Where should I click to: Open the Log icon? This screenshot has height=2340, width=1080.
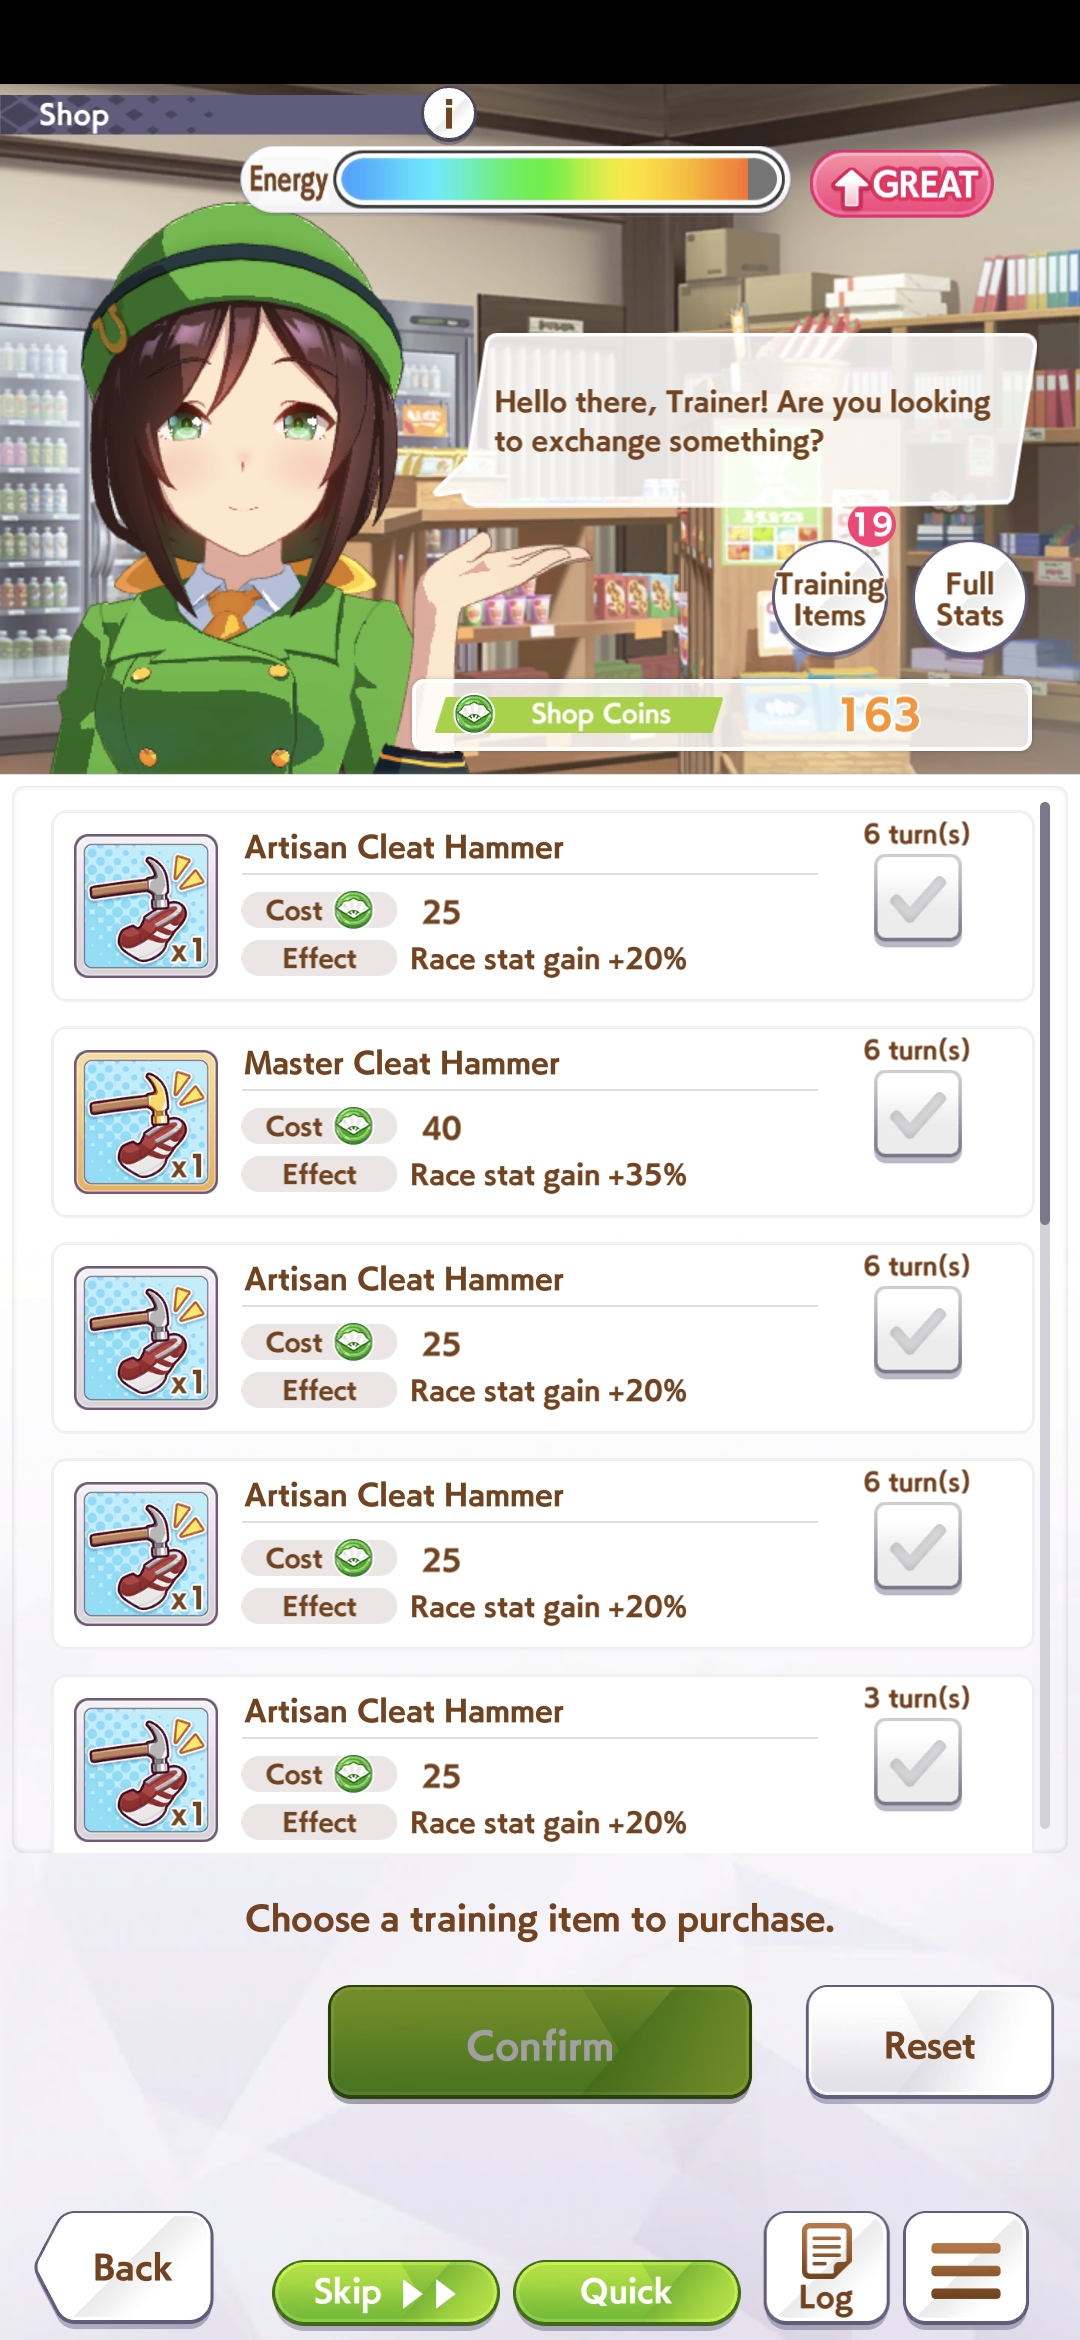pos(826,2267)
